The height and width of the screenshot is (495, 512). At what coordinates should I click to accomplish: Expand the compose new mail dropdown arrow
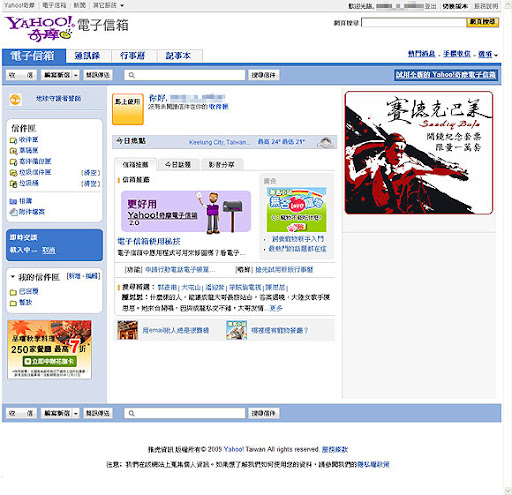click(x=76, y=75)
